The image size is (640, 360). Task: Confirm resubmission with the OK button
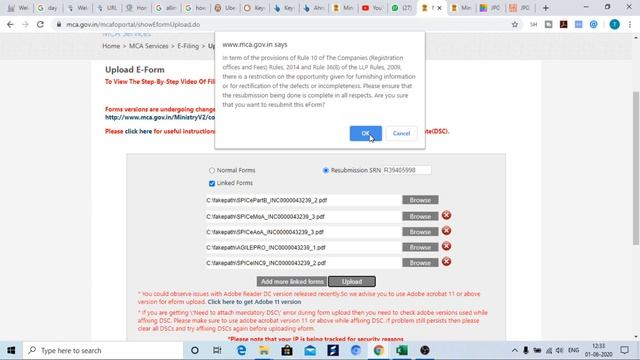tap(365, 133)
